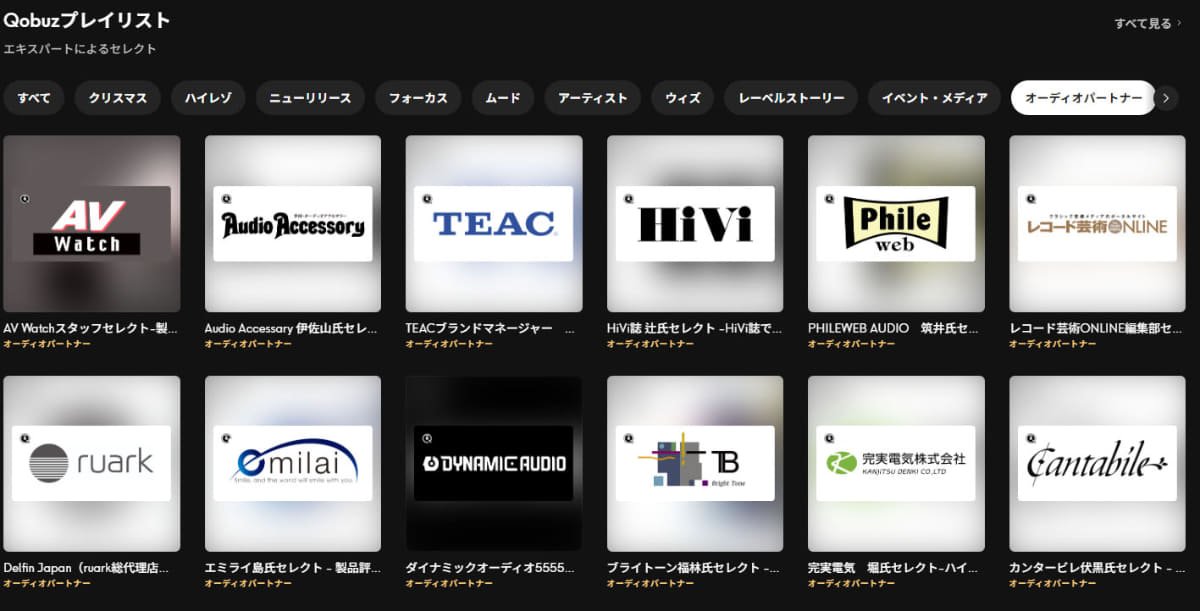1200x611 pixels.
Task: Open the Phile web playlist cover
Action: click(x=896, y=224)
